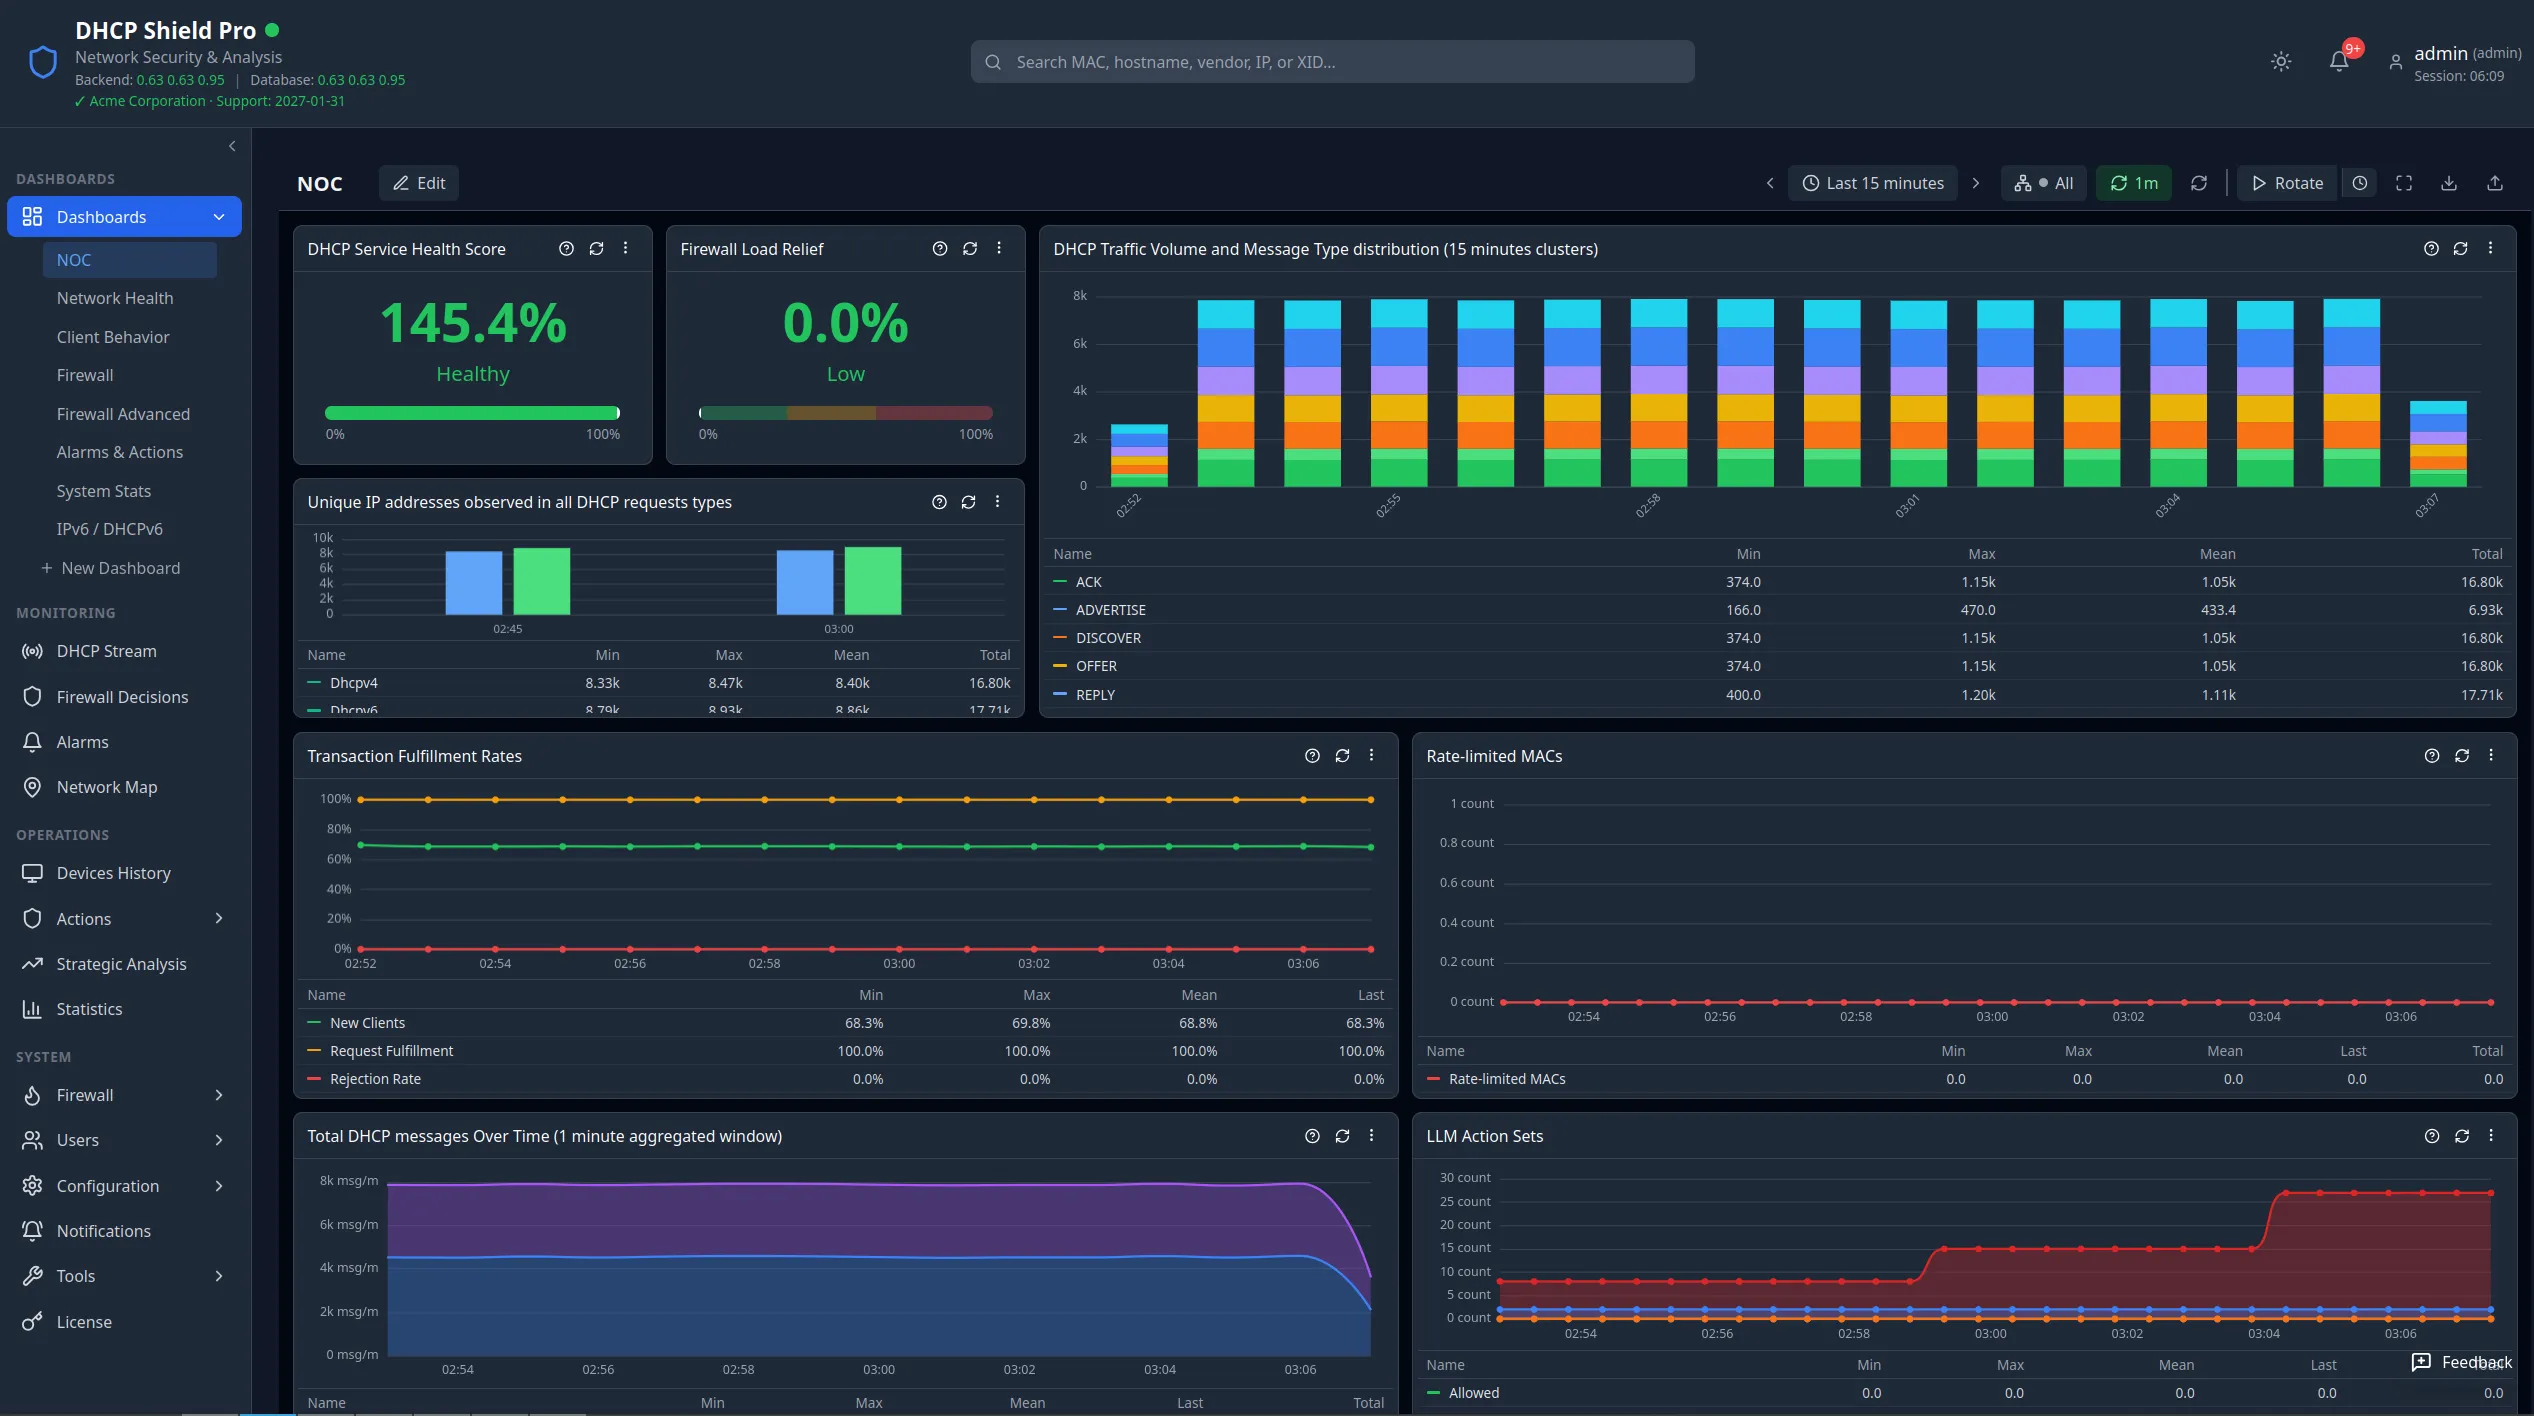This screenshot has width=2534, height=1416.
Task: Open the Feedback button
Action: pos(2461,1362)
